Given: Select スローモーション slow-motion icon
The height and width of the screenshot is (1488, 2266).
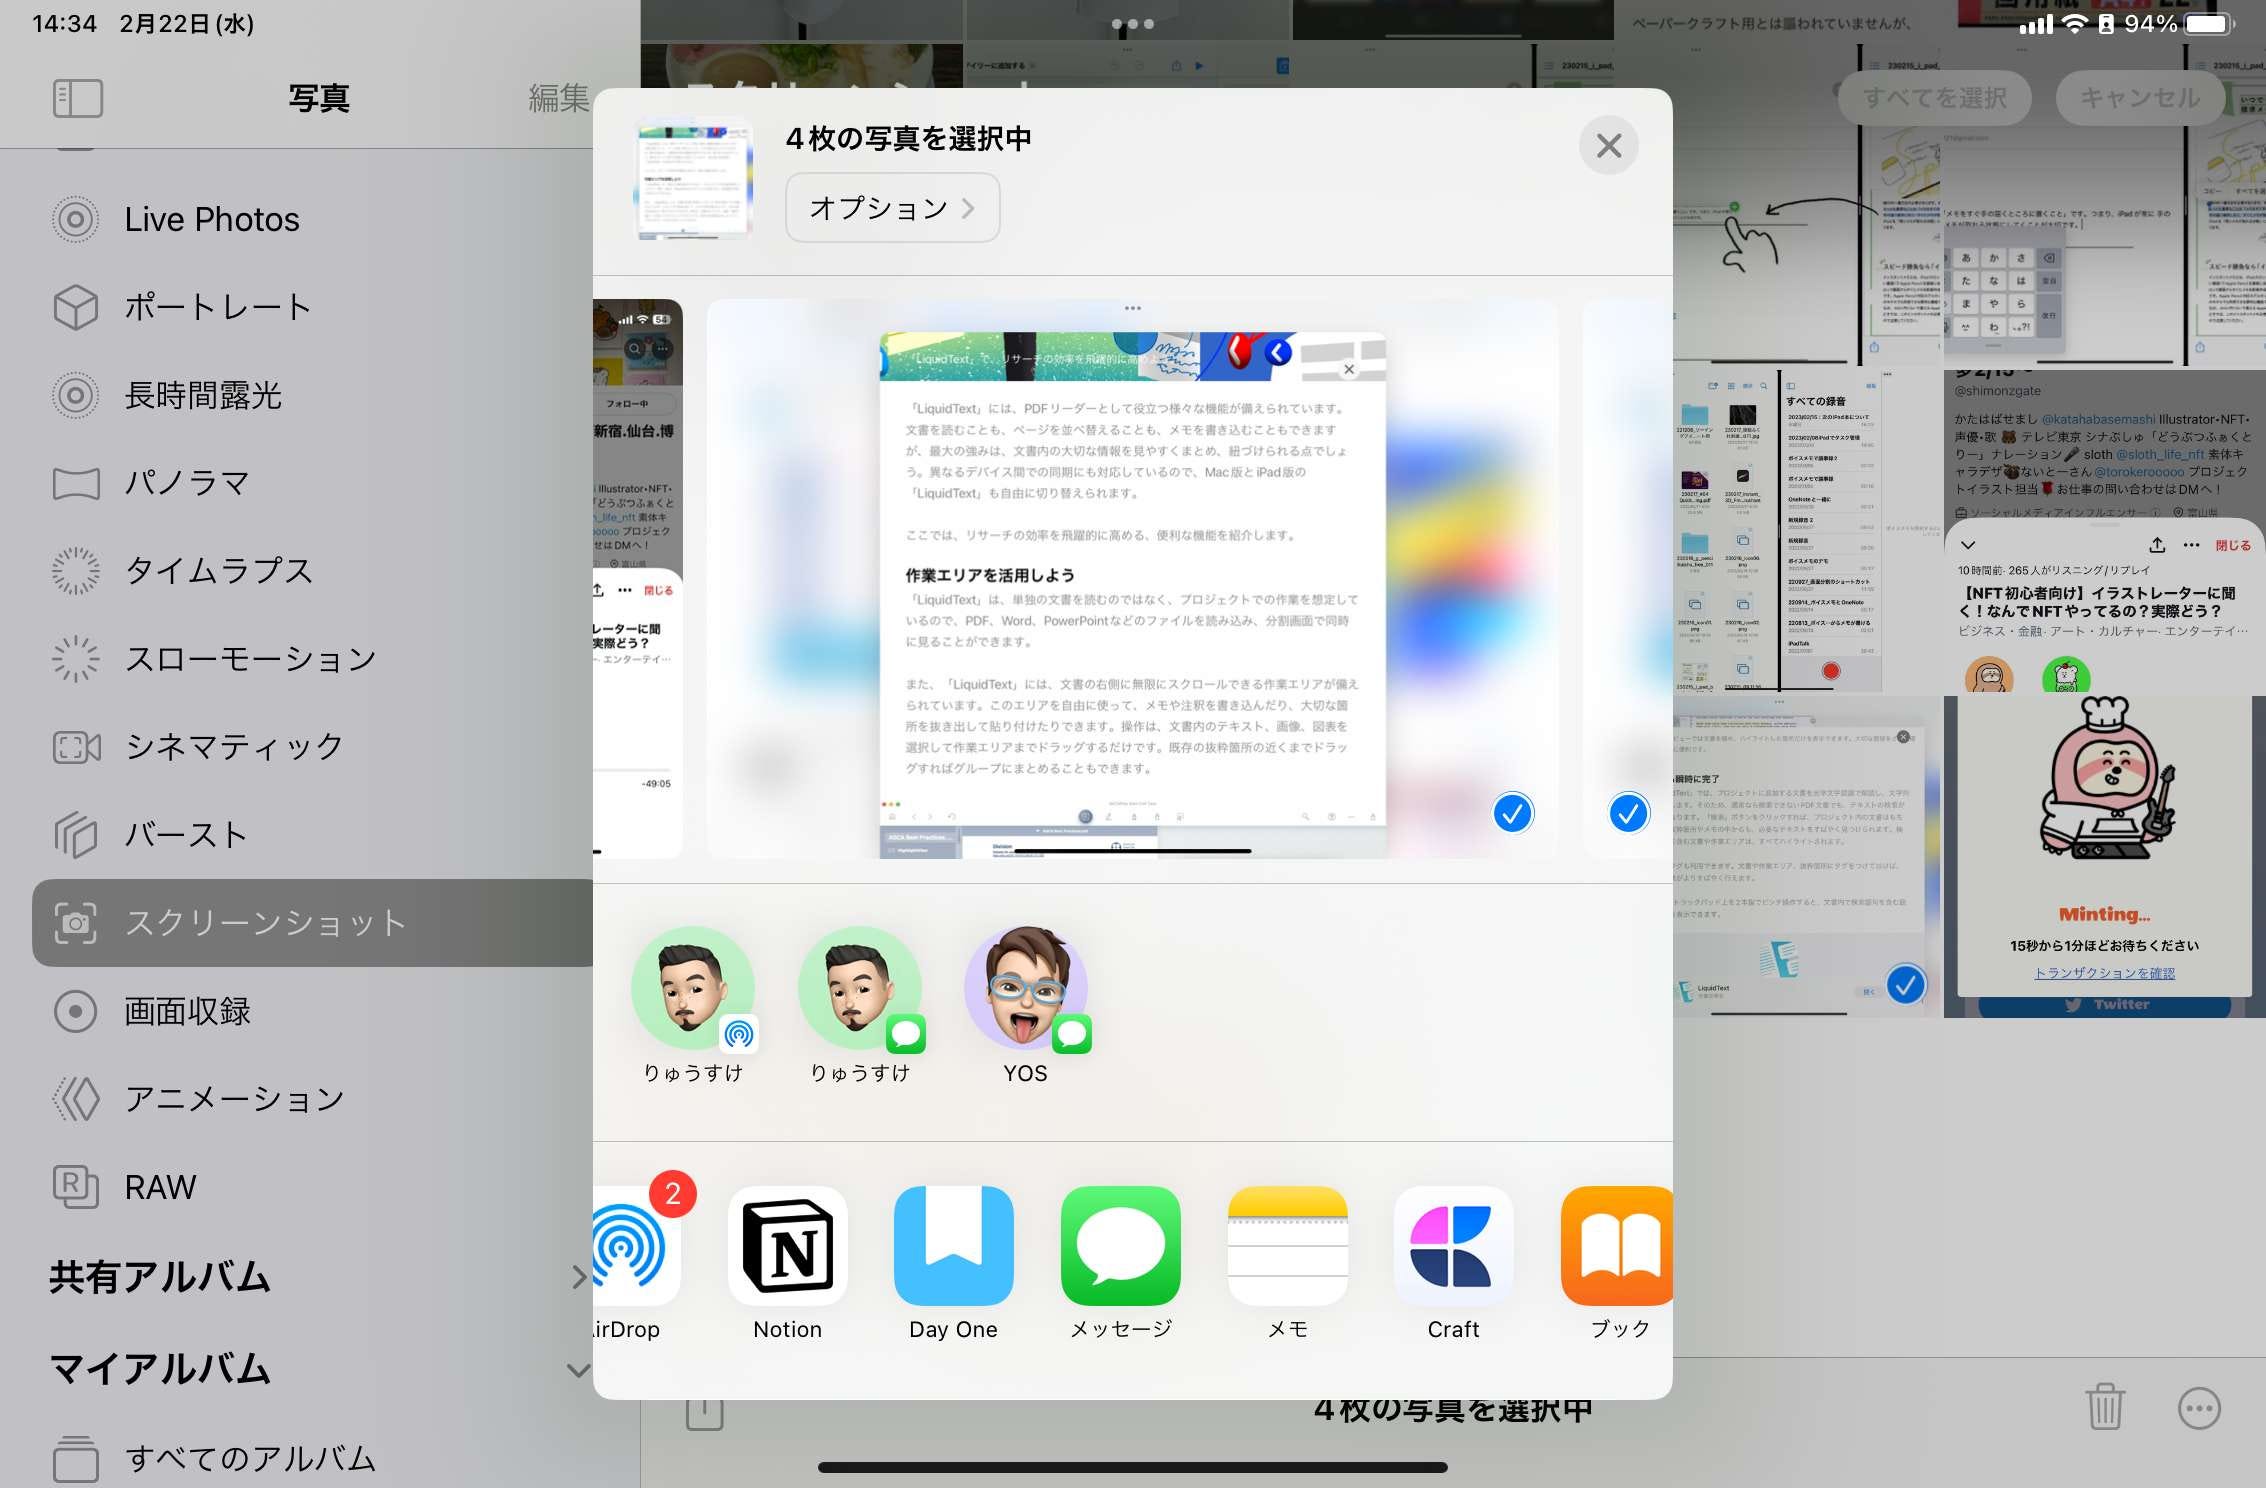Looking at the screenshot, I should 76,659.
